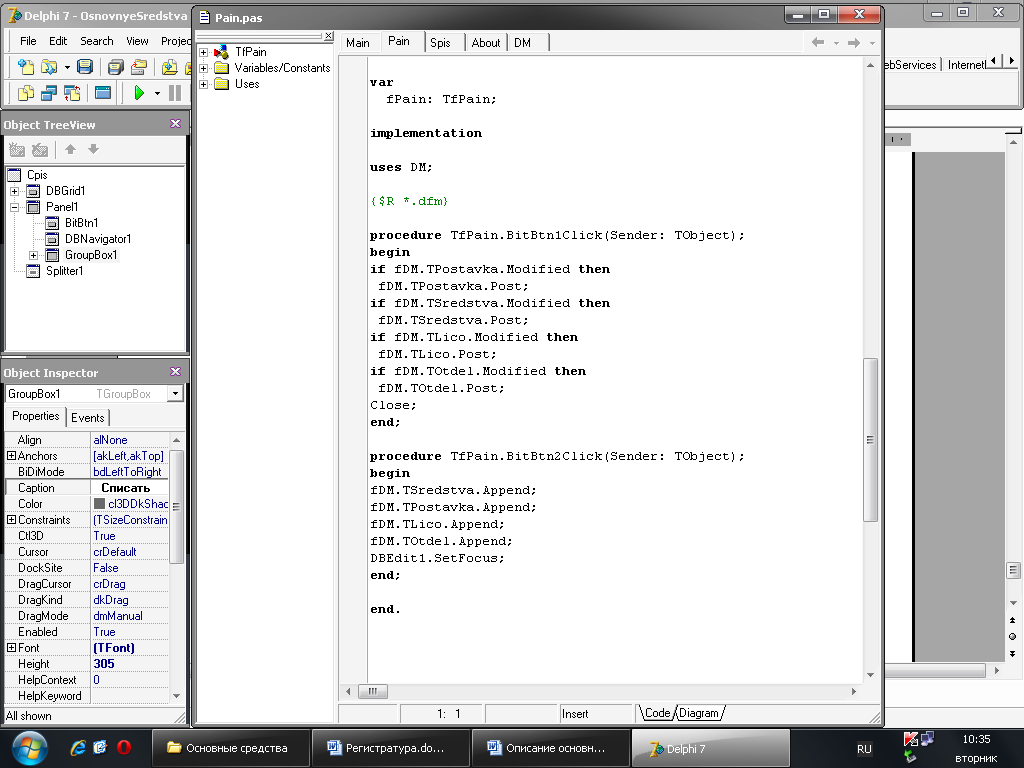Open the recent files dropdown arrow
This screenshot has width=1024, height=768.
pos(67,67)
